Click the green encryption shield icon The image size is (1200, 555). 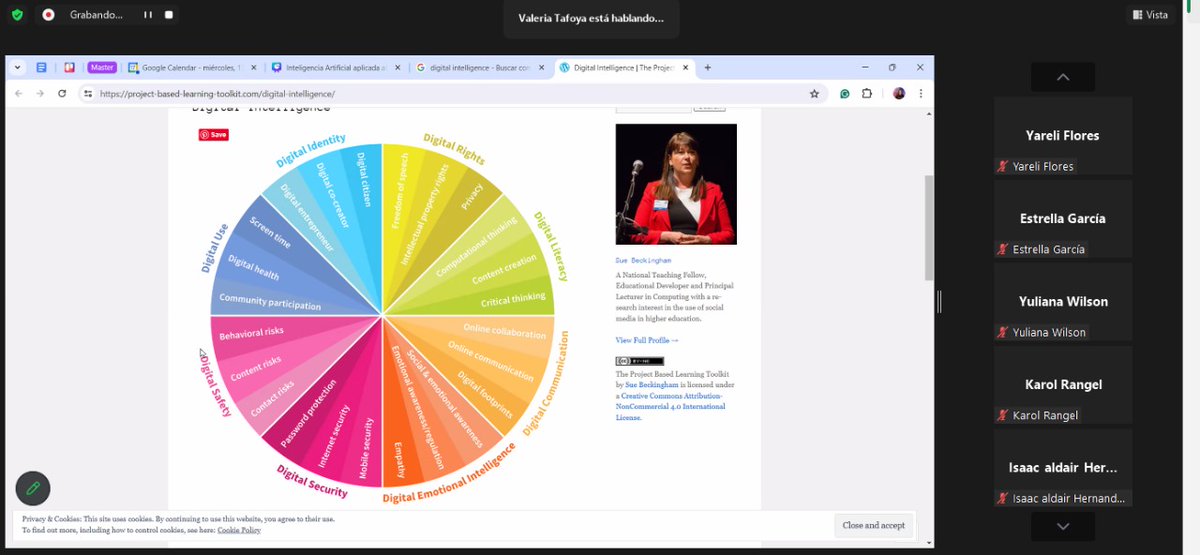(17, 15)
